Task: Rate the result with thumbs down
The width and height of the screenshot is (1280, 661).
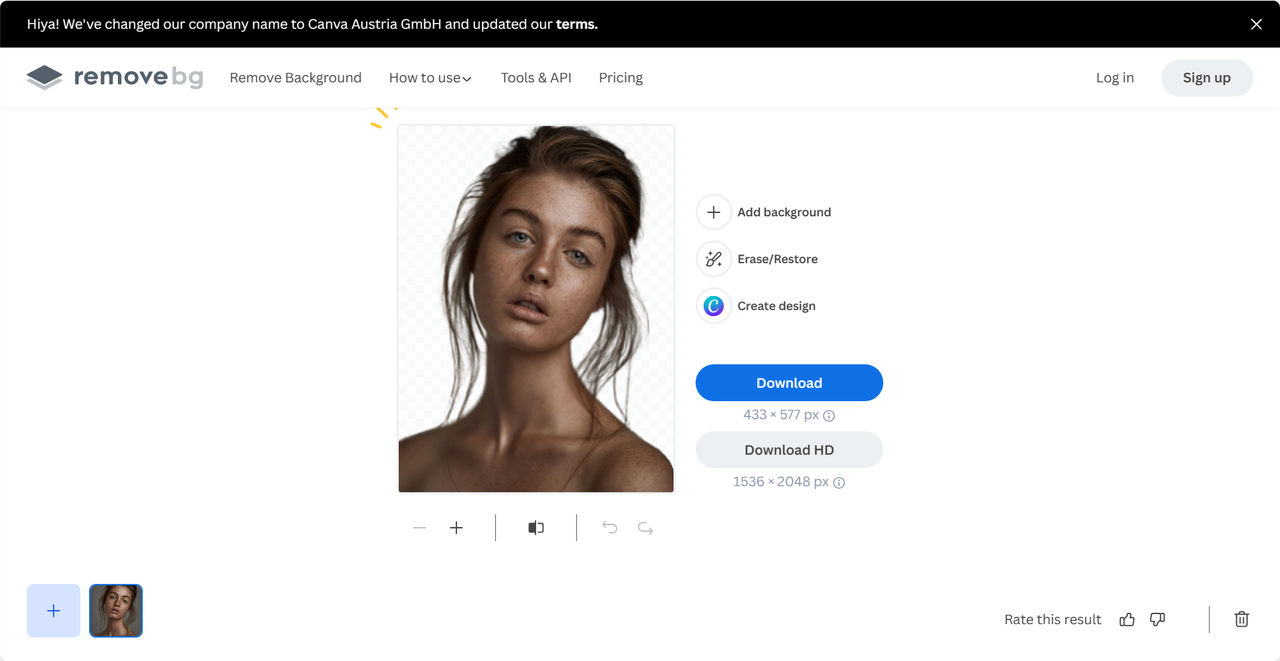Action: tap(1157, 619)
